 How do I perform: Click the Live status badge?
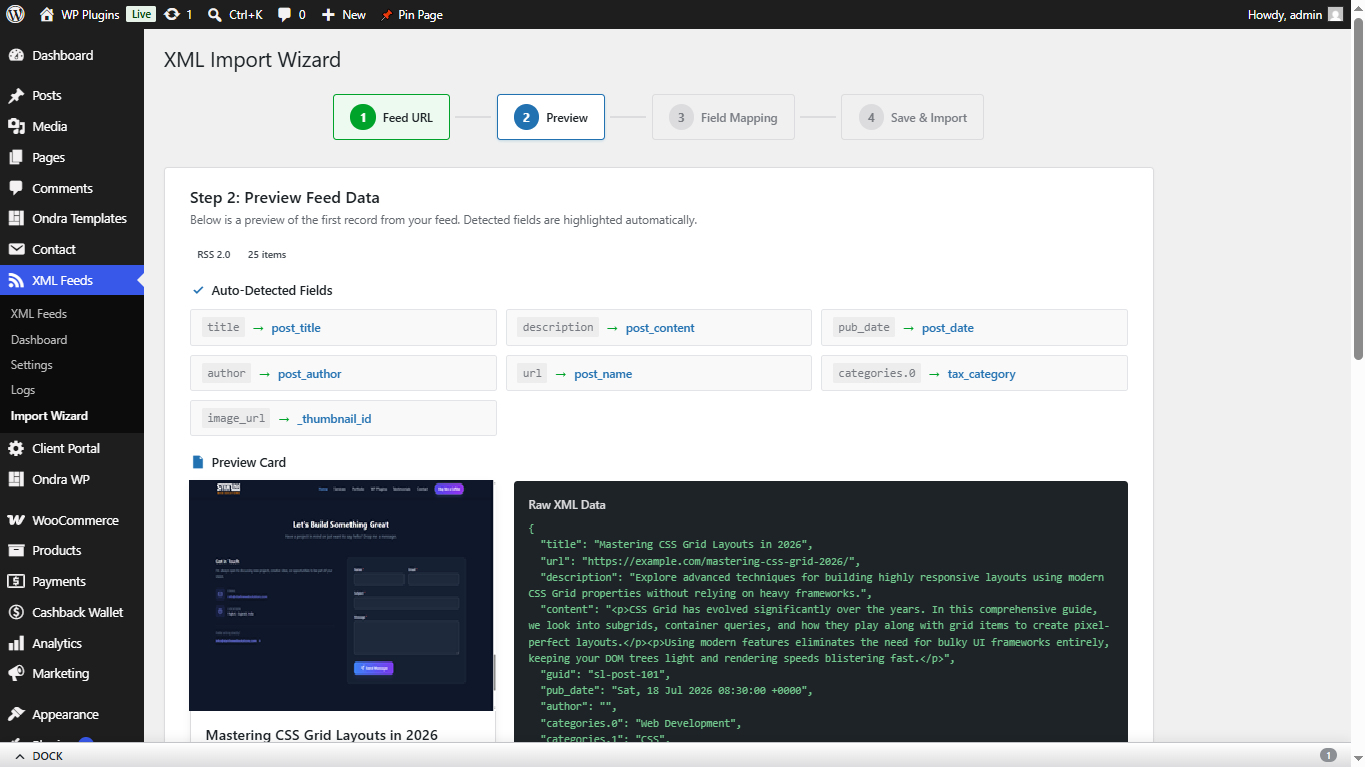coord(141,14)
